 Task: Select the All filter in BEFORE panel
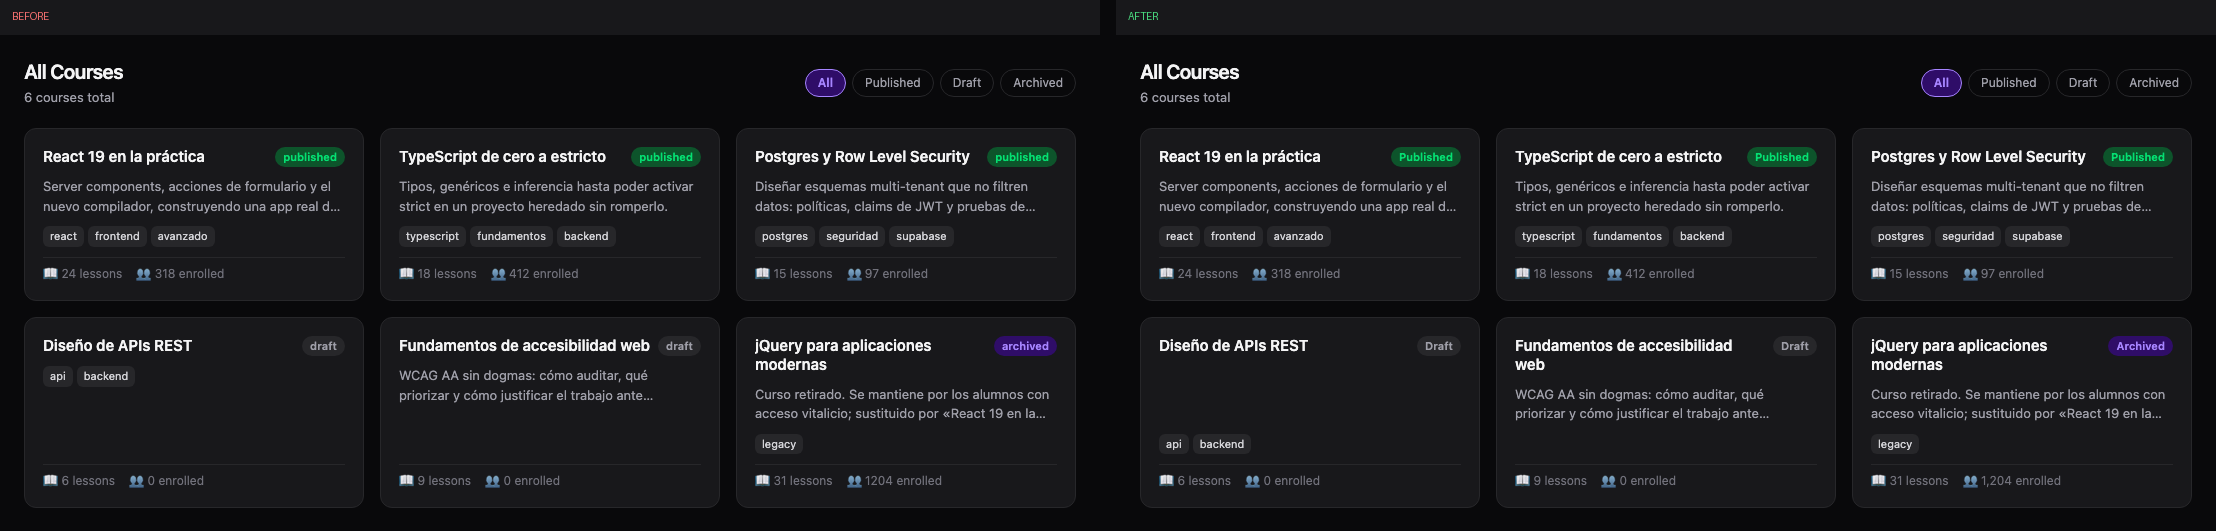825,83
